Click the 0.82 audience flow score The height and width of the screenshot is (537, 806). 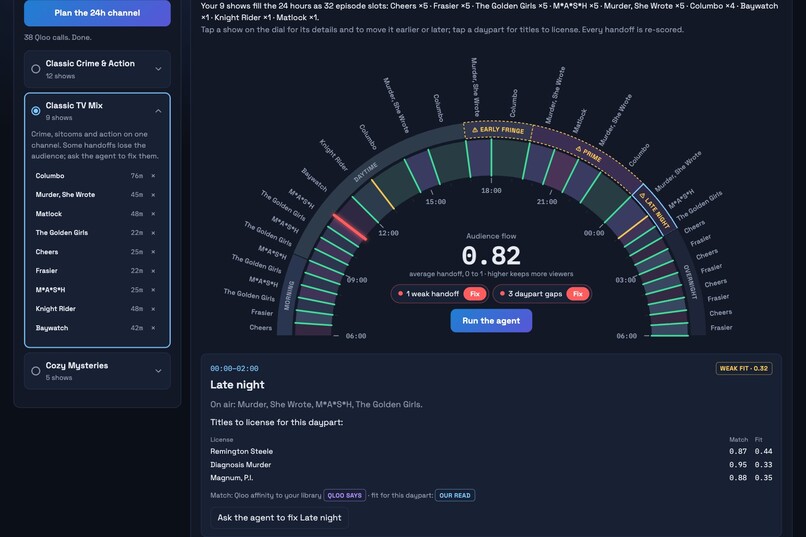tap(491, 255)
